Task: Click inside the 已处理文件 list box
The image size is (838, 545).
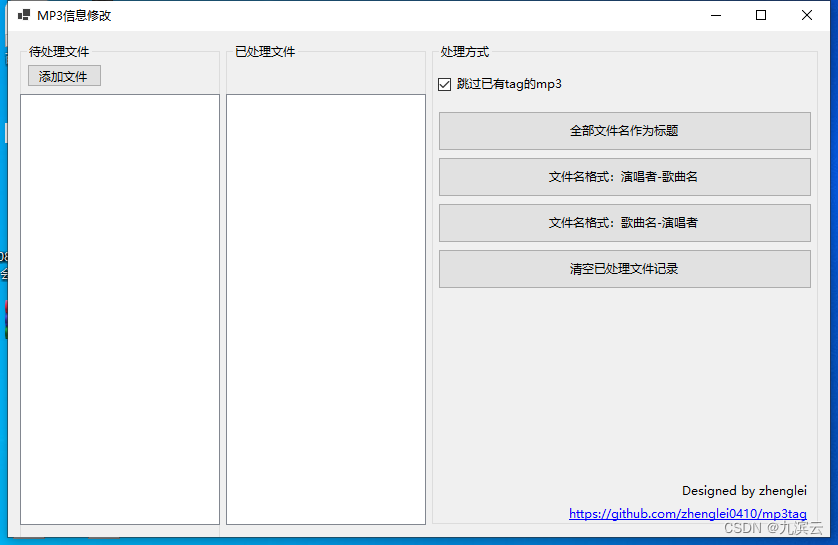Action: [326, 309]
